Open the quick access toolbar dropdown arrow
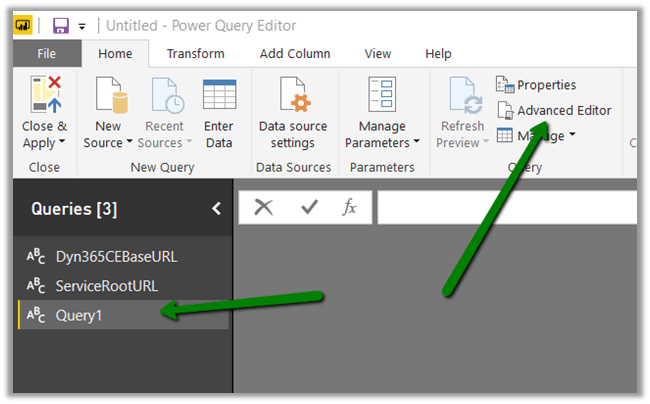650x404 pixels. coord(82,25)
